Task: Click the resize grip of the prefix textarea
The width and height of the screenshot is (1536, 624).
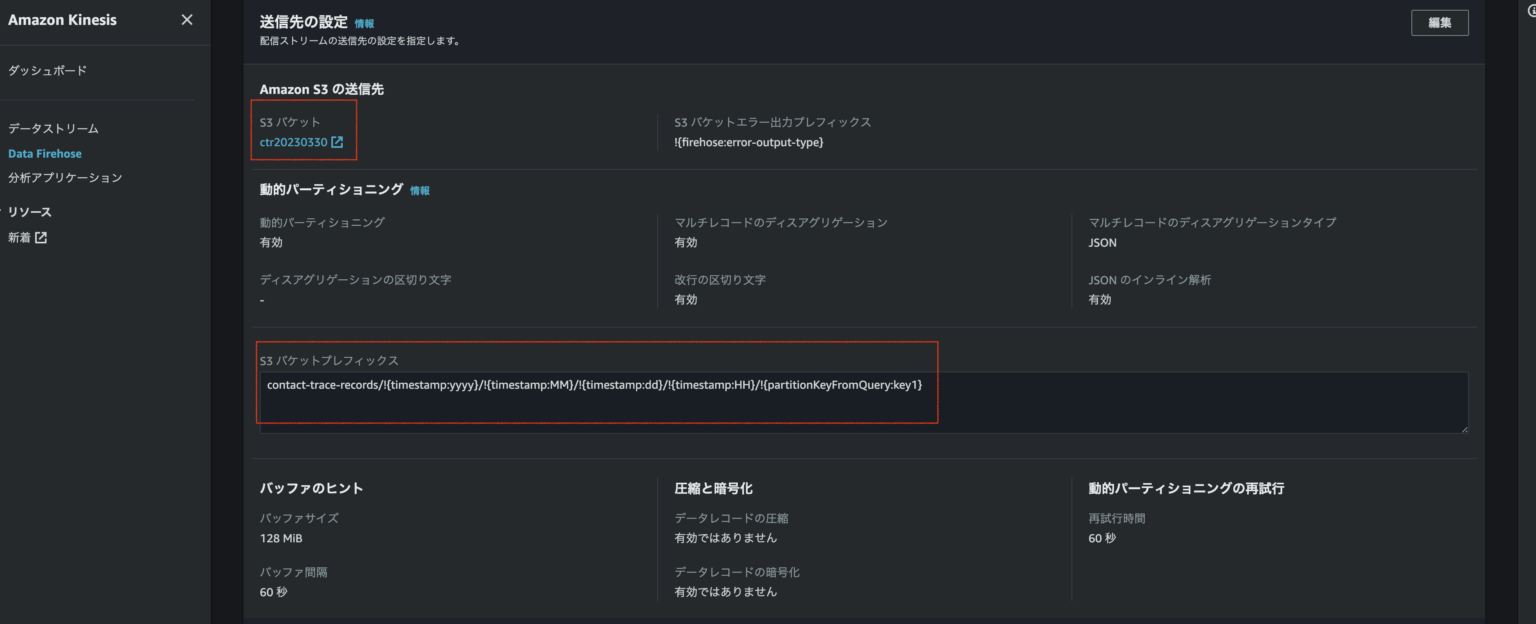Action: (x=1462, y=428)
